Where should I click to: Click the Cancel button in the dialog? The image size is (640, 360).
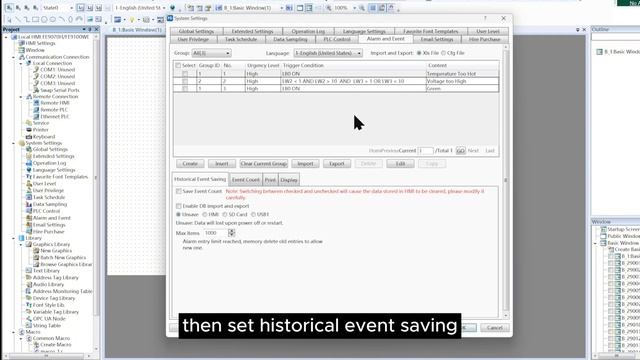click(494, 328)
